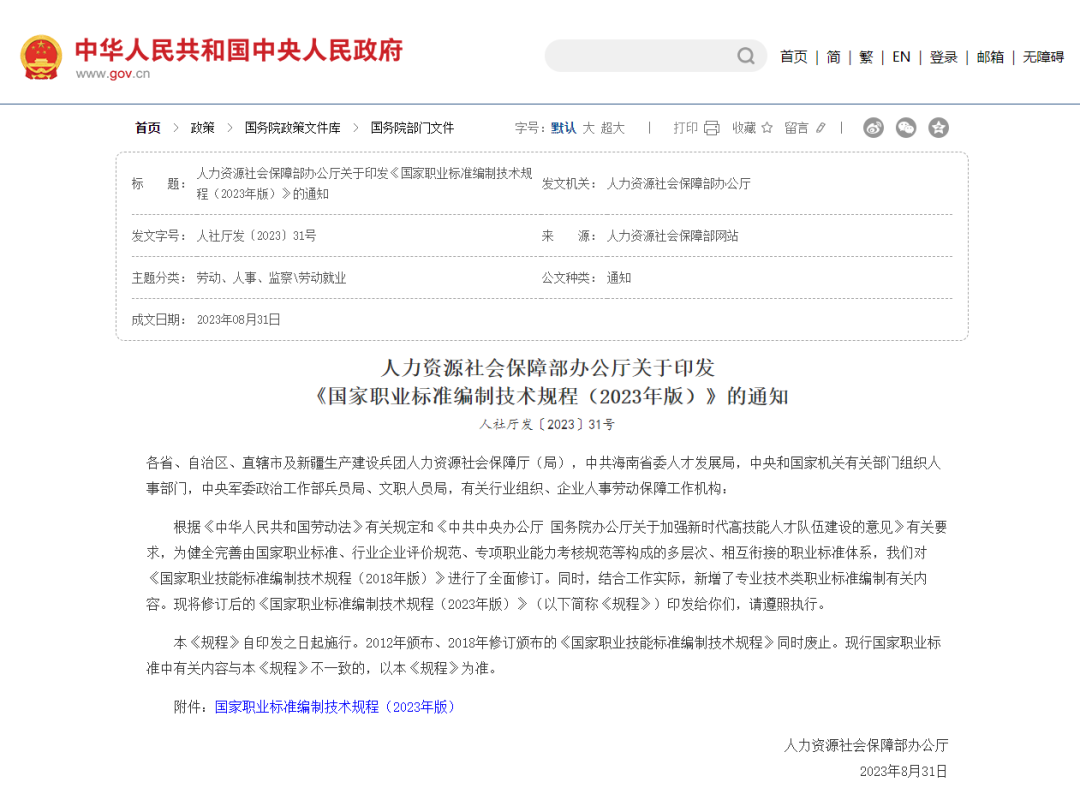Go to 首页 in the breadcrumb
This screenshot has width=1080, height=788.
(x=147, y=128)
